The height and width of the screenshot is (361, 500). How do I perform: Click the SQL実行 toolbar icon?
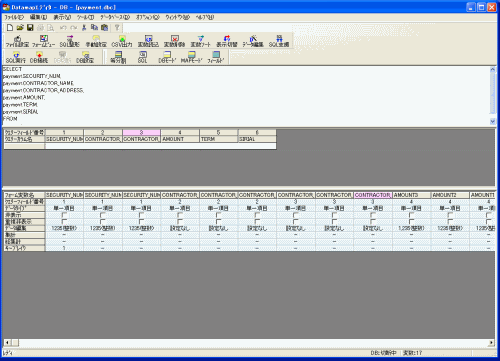[x=16, y=57]
